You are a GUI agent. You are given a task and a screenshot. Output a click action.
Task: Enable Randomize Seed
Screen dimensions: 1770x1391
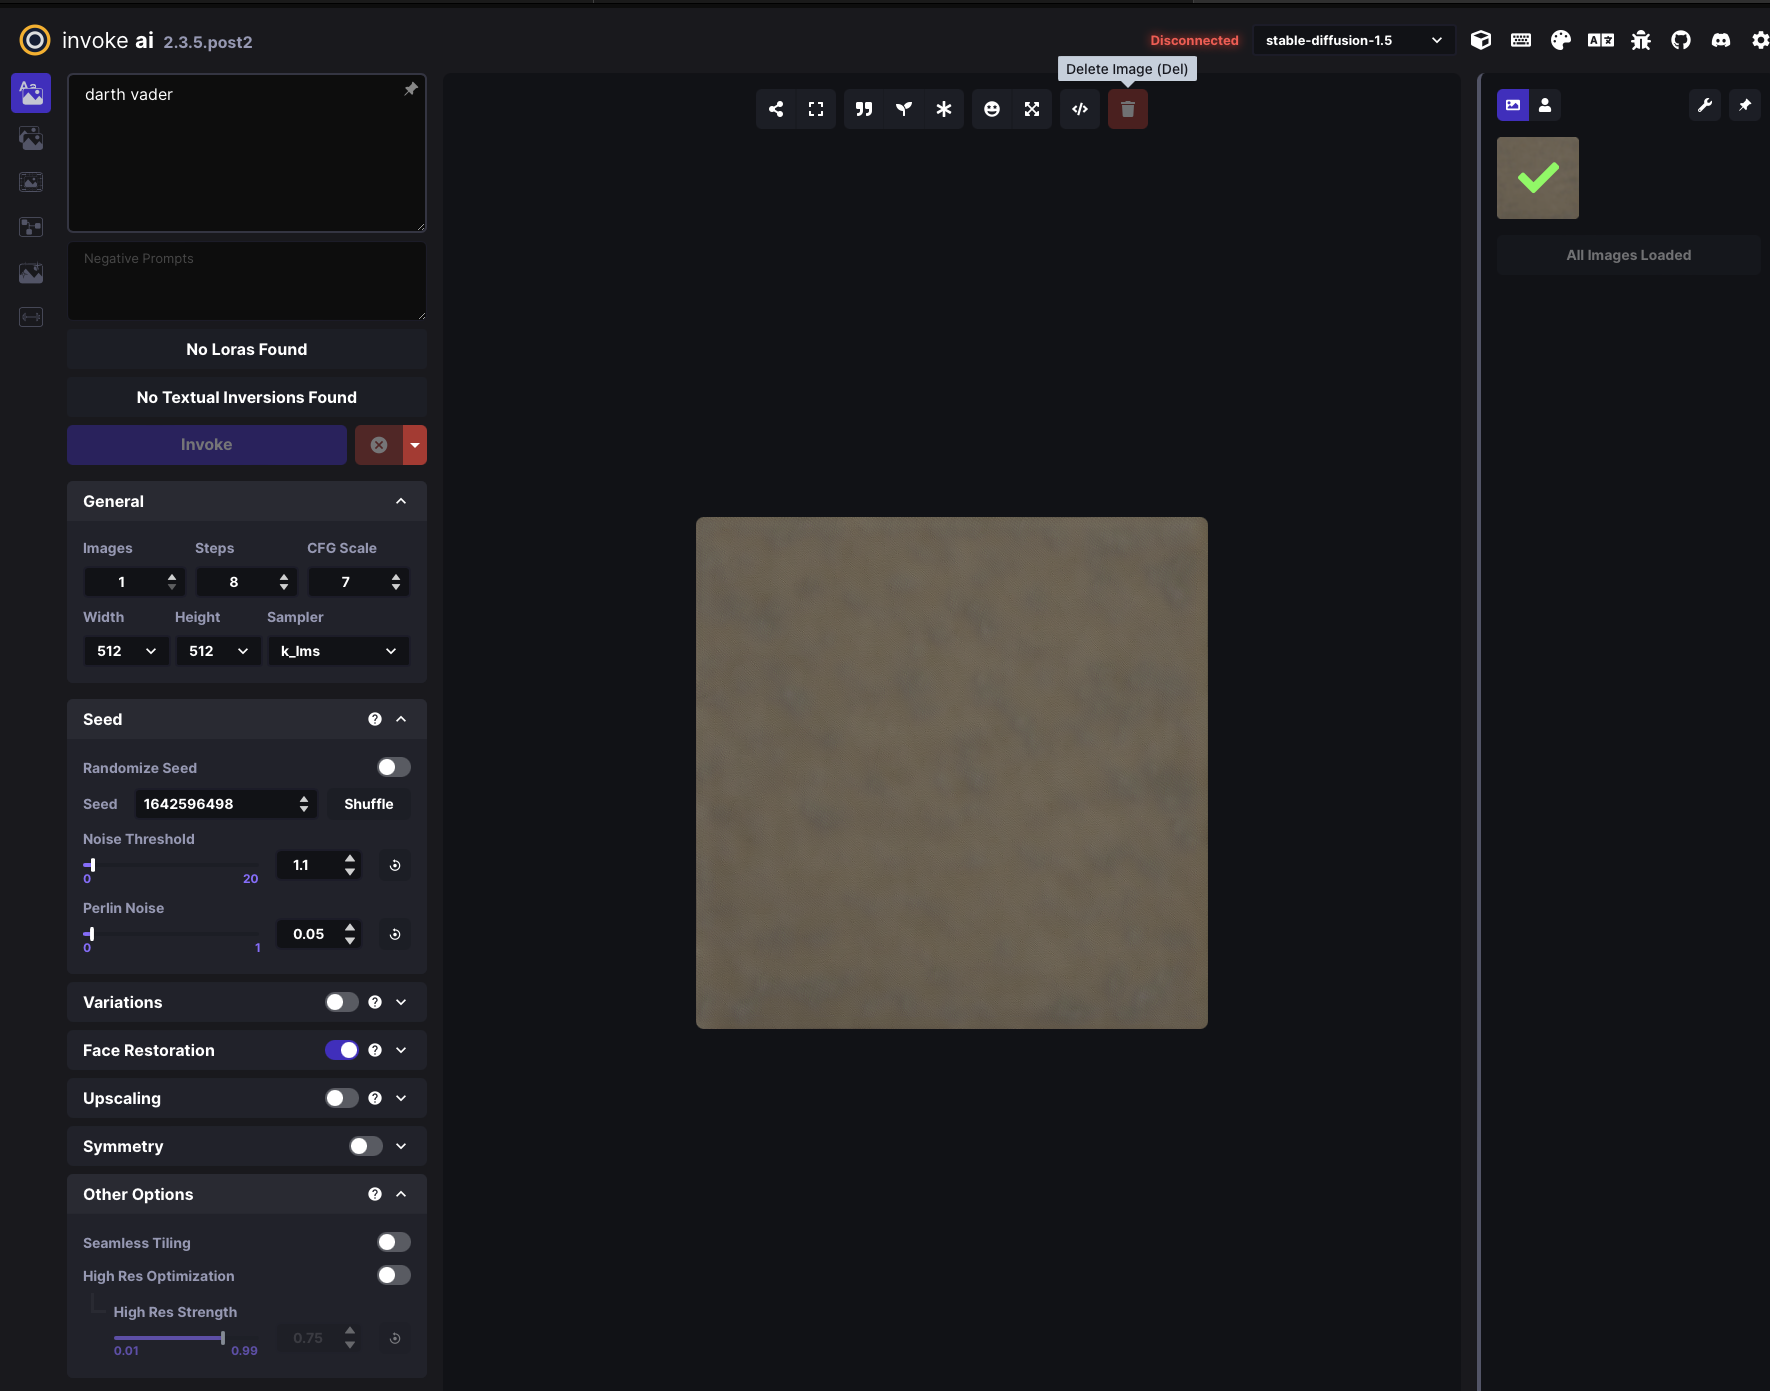pyautogui.click(x=393, y=767)
